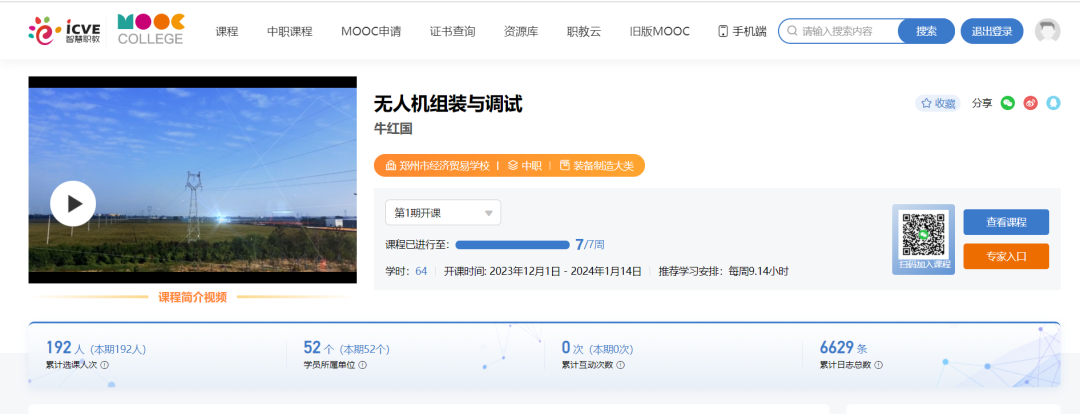The width and height of the screenshot is (1080, 414).
Task: Click info icon next to 累计选课人次
Action: coord(105,366)
